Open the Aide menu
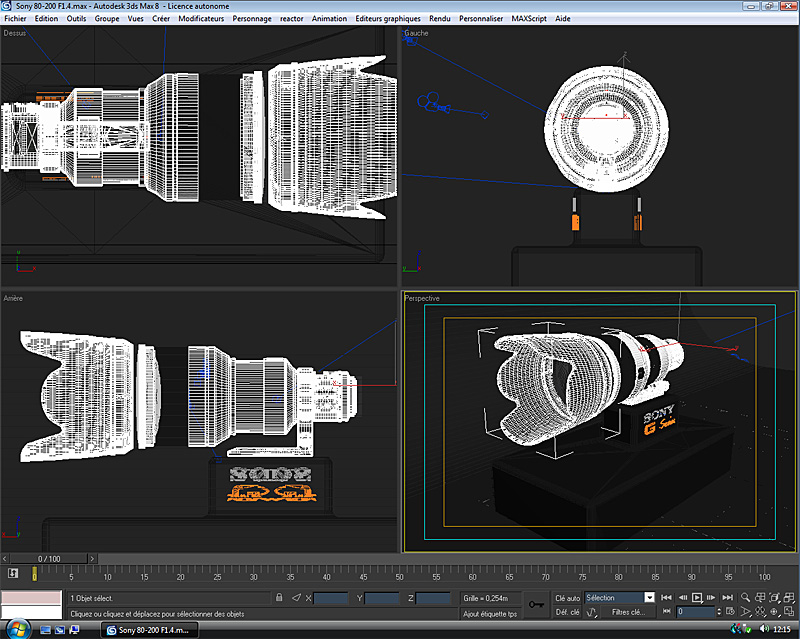Image resolution: width=800 pixels, height=639 pixels. 562,18
